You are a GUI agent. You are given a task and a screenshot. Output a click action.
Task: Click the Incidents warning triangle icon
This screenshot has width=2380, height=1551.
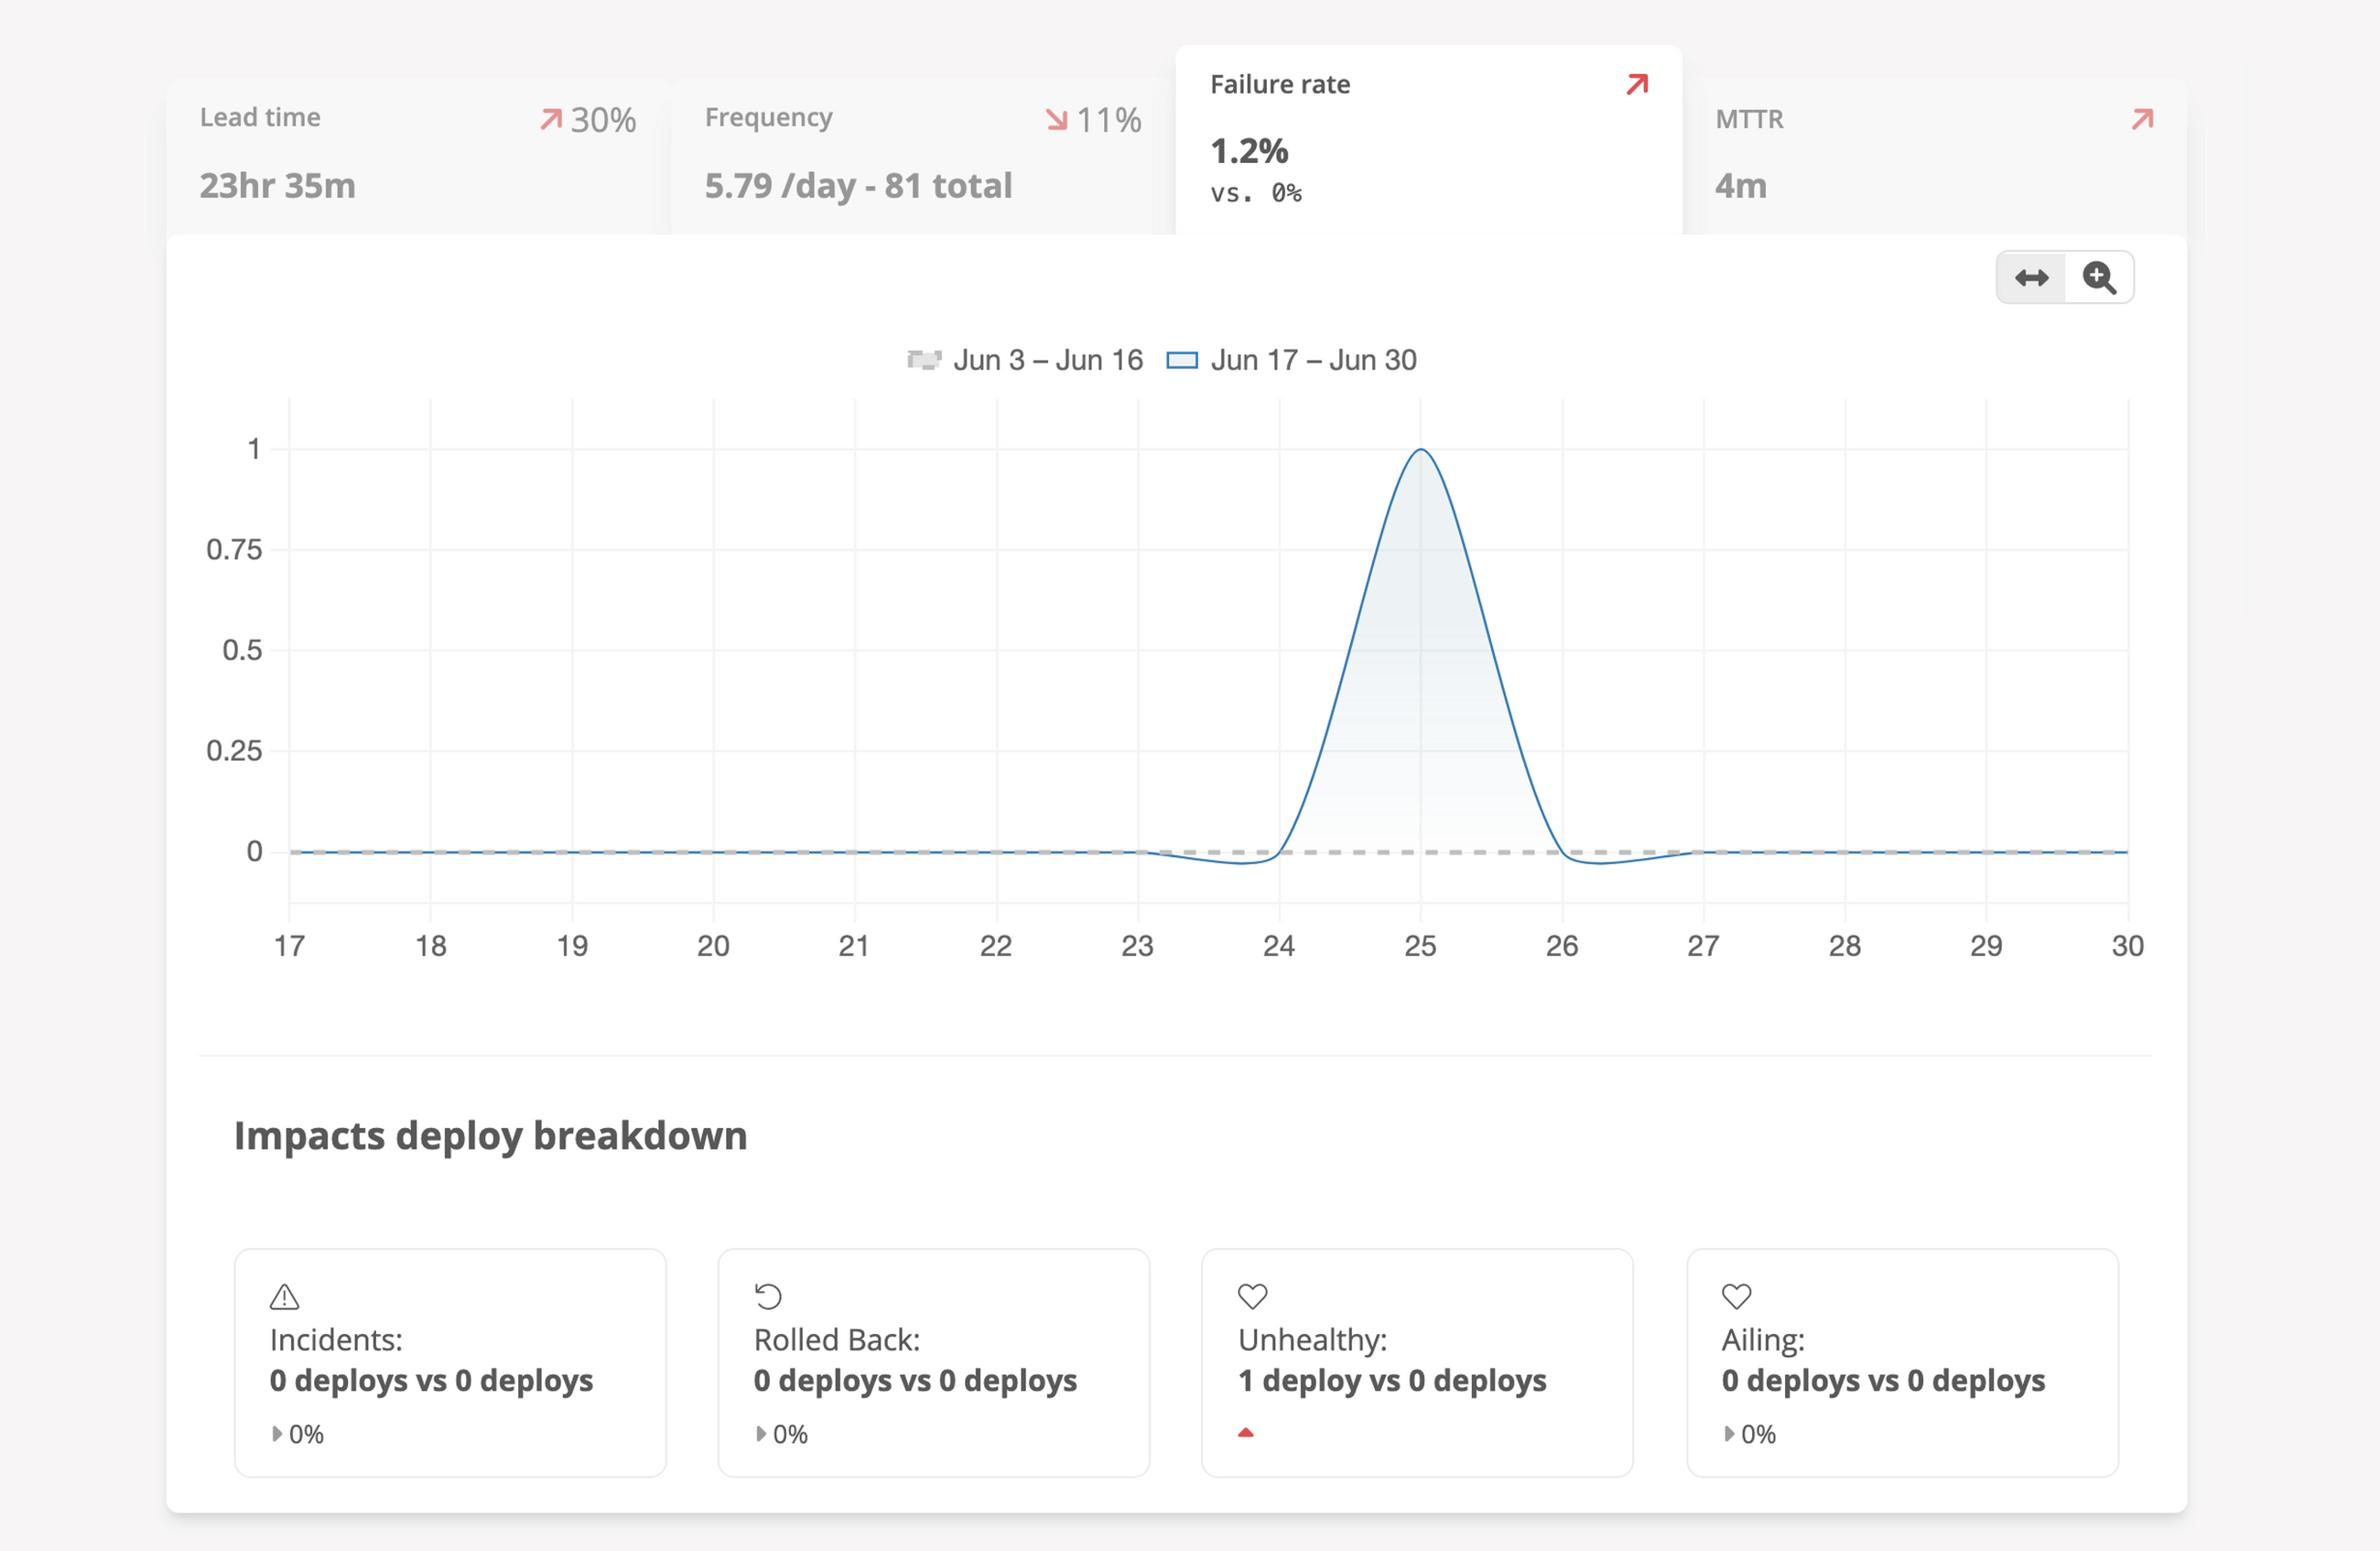click(x=283, y=1297)
